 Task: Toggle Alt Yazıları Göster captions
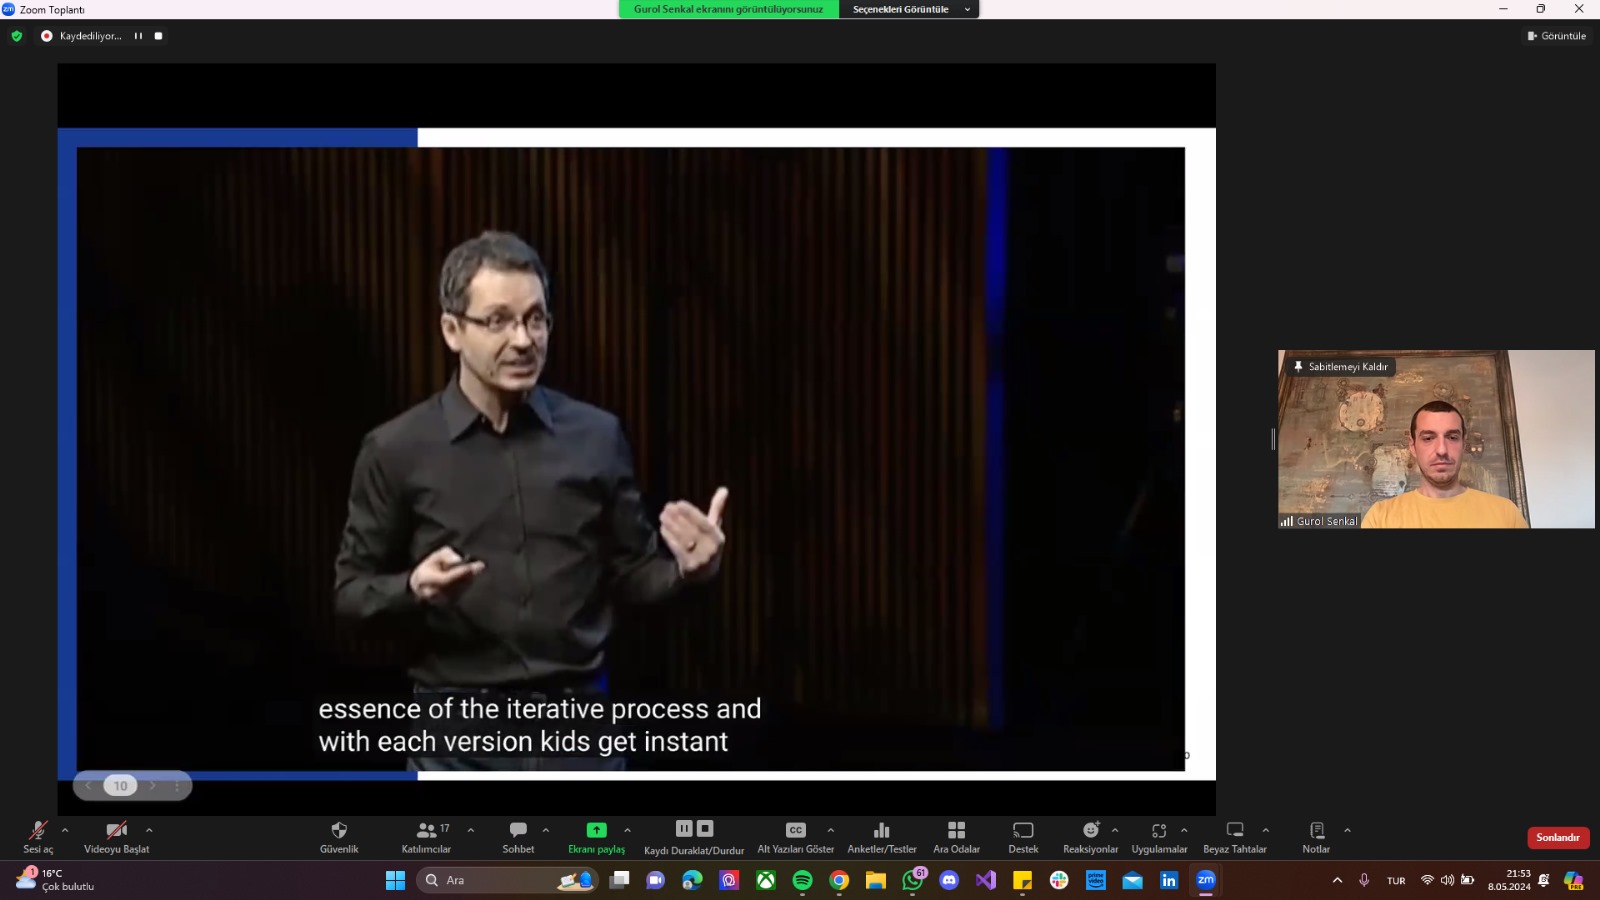(795, 831)
